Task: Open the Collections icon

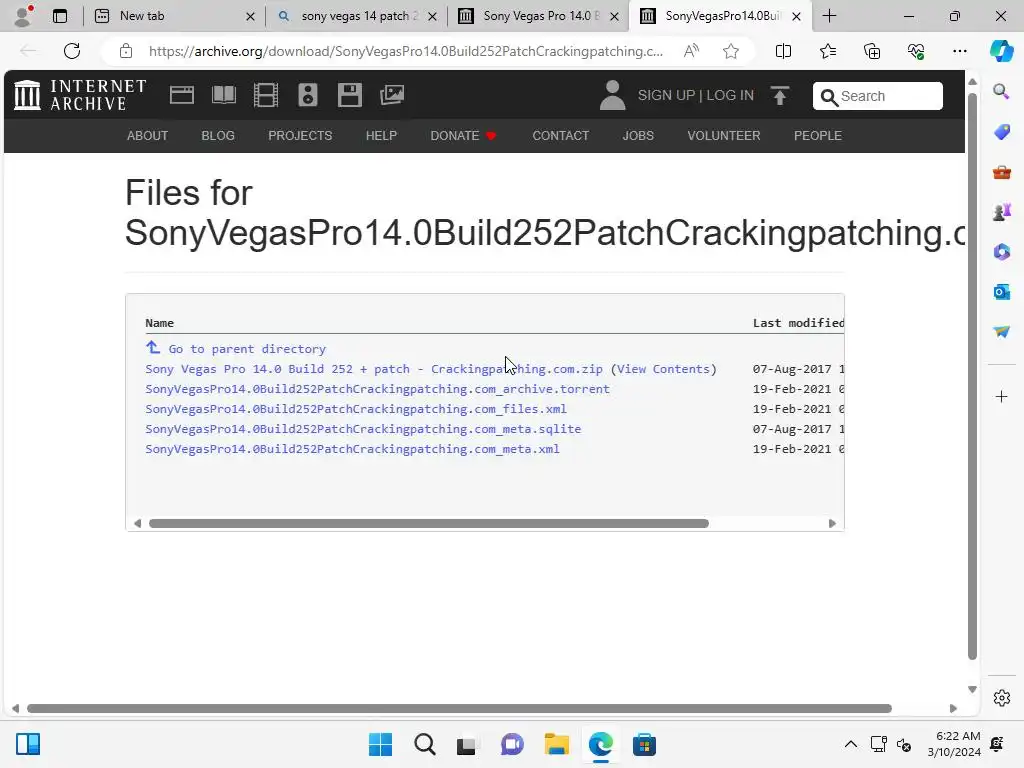Action: pyautogui.click(x=872, y=51)
